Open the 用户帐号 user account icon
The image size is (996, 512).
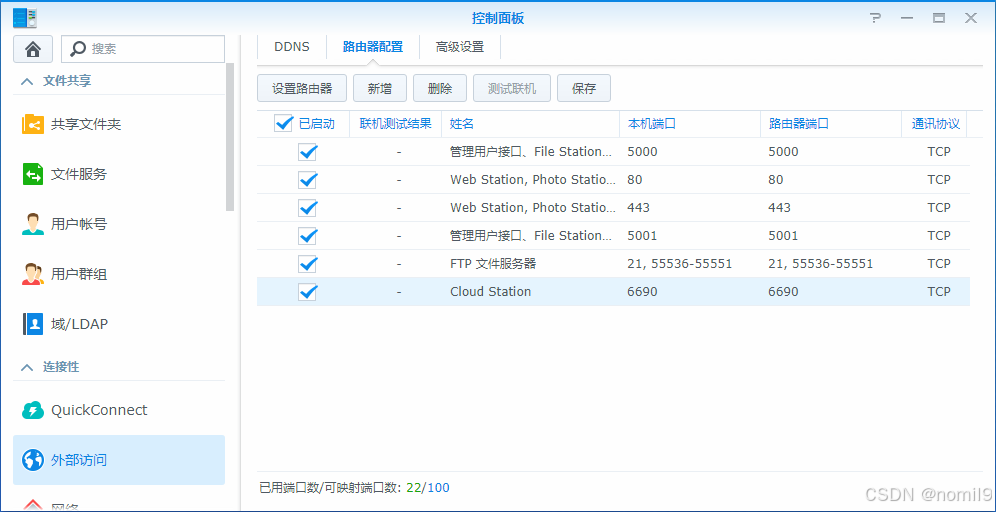[33, 224]
